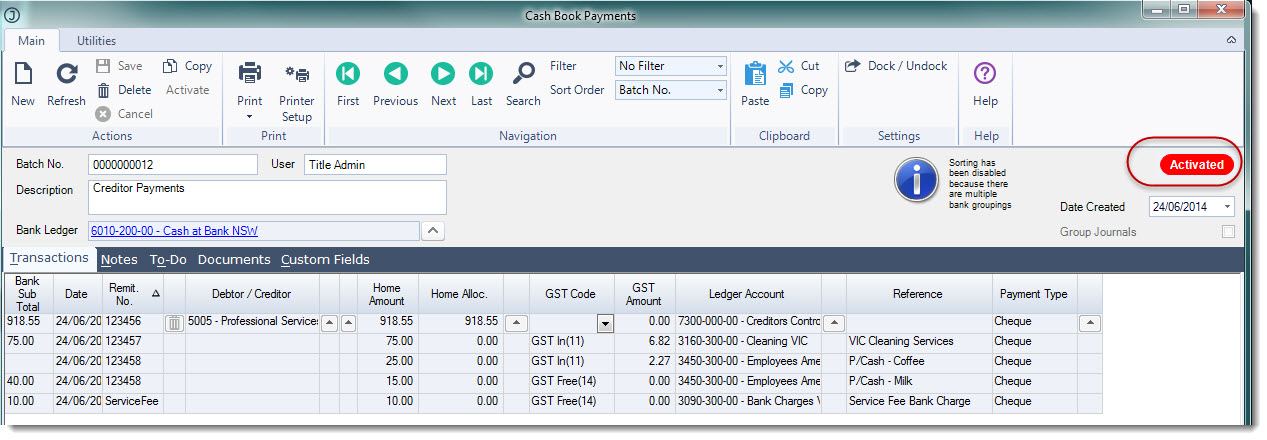Screen dimensions: 1267x440
Task: Open the Date Created date picker
Action: tap(1227, 207)
